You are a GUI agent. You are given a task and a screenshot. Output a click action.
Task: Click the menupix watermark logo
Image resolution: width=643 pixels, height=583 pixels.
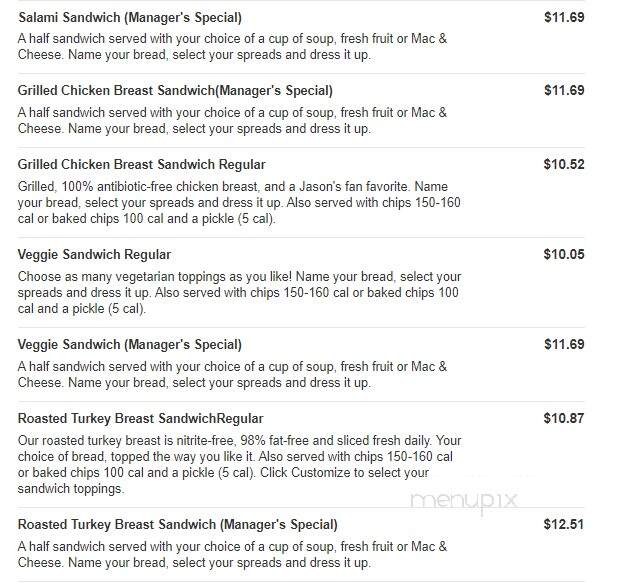464,501
